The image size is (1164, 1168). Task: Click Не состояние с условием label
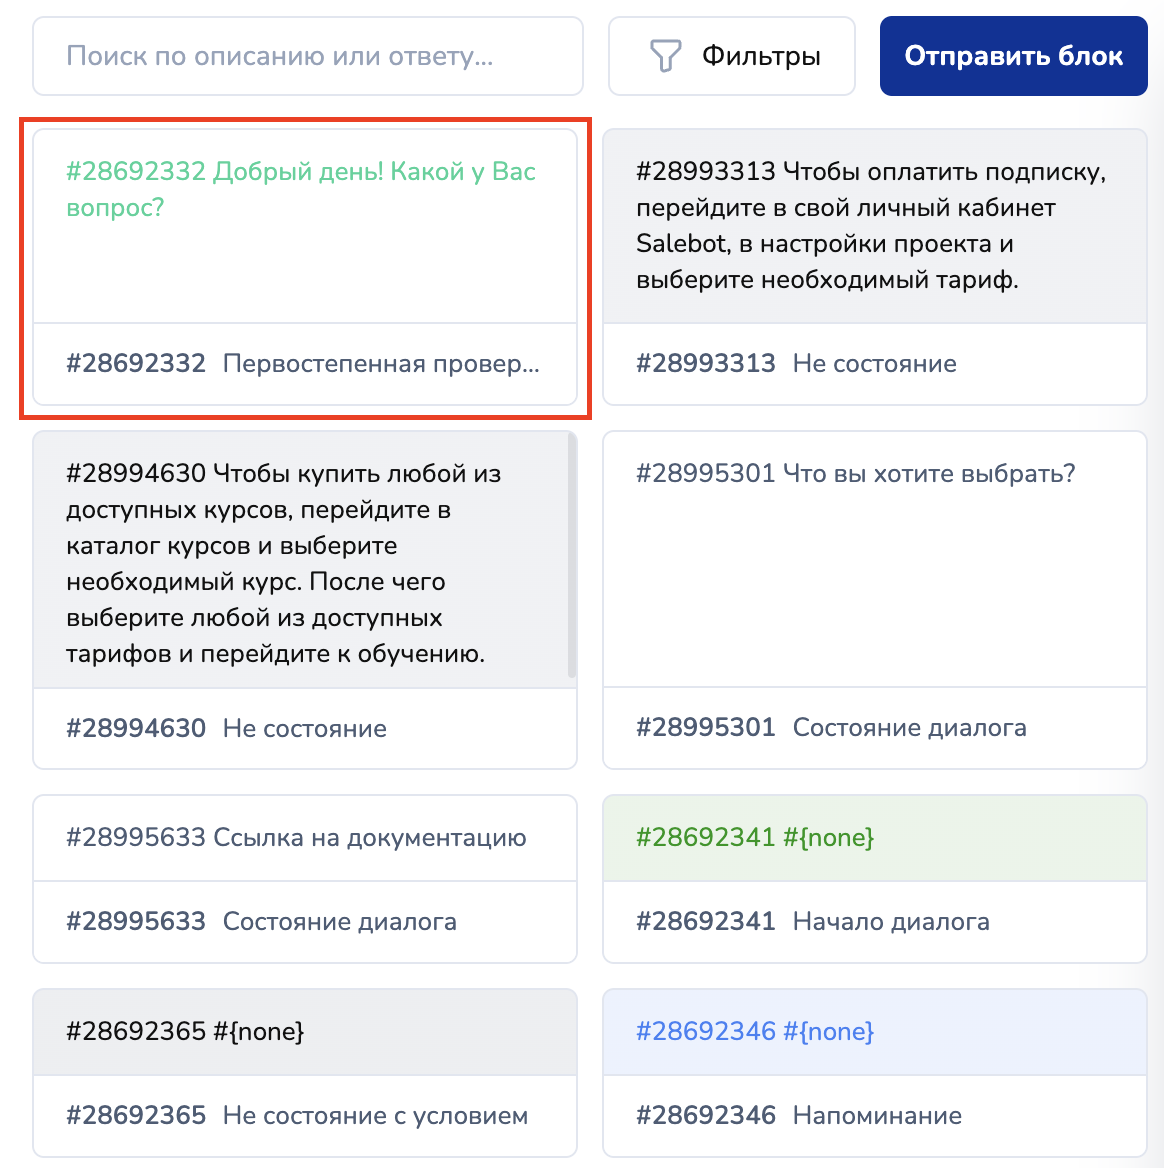coord(375,1116)
